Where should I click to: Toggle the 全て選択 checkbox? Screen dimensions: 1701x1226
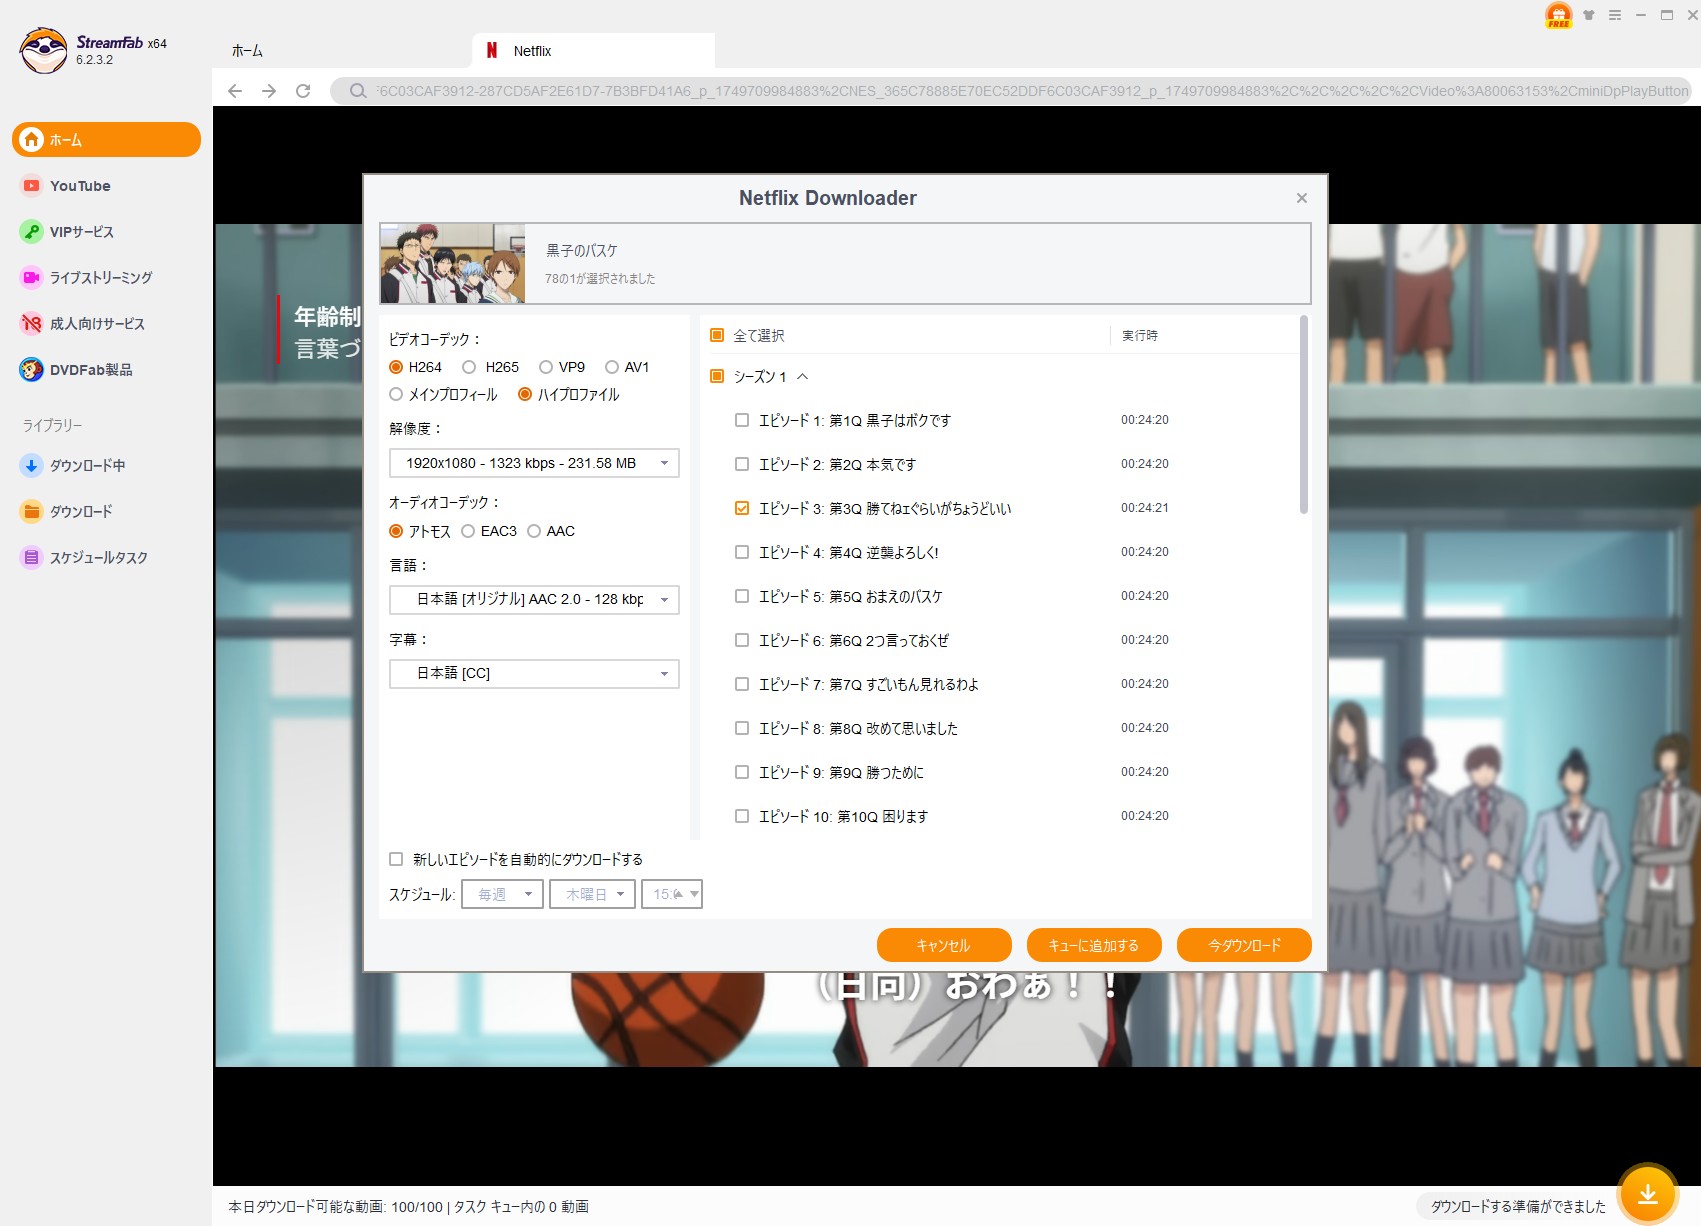click(x=716, y=335)
